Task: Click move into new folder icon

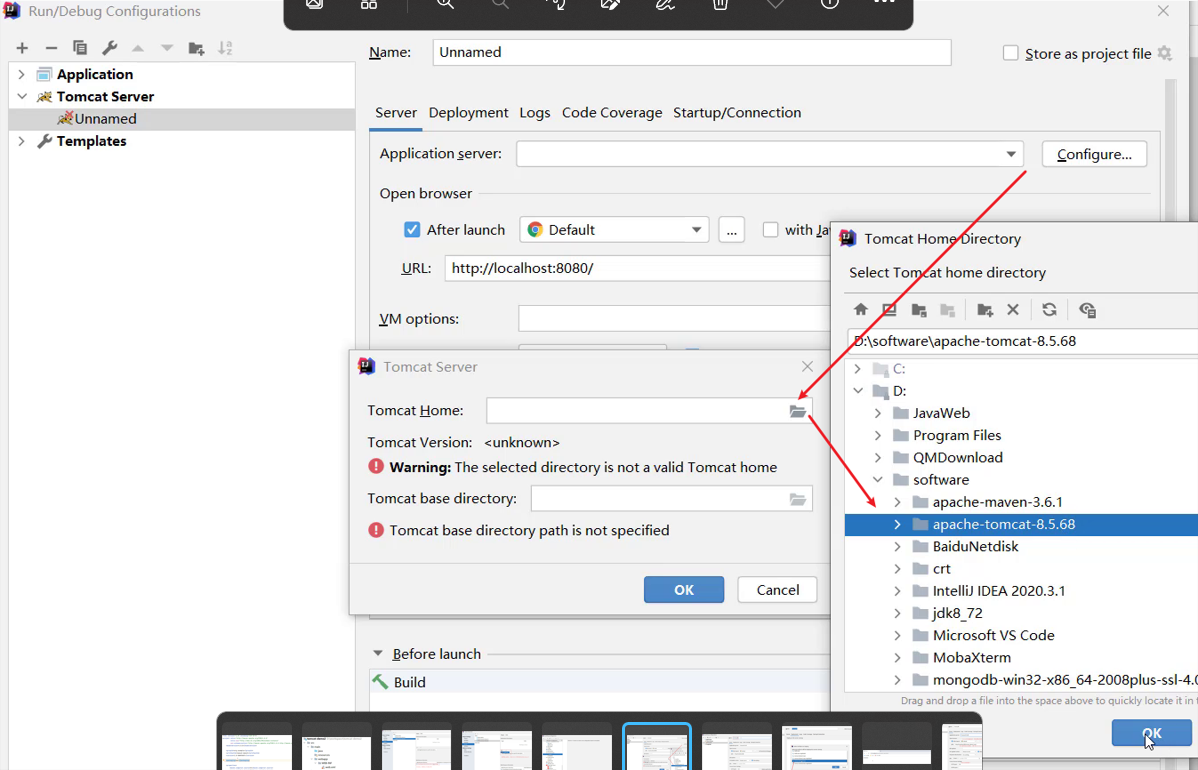Action: [196, 48]
